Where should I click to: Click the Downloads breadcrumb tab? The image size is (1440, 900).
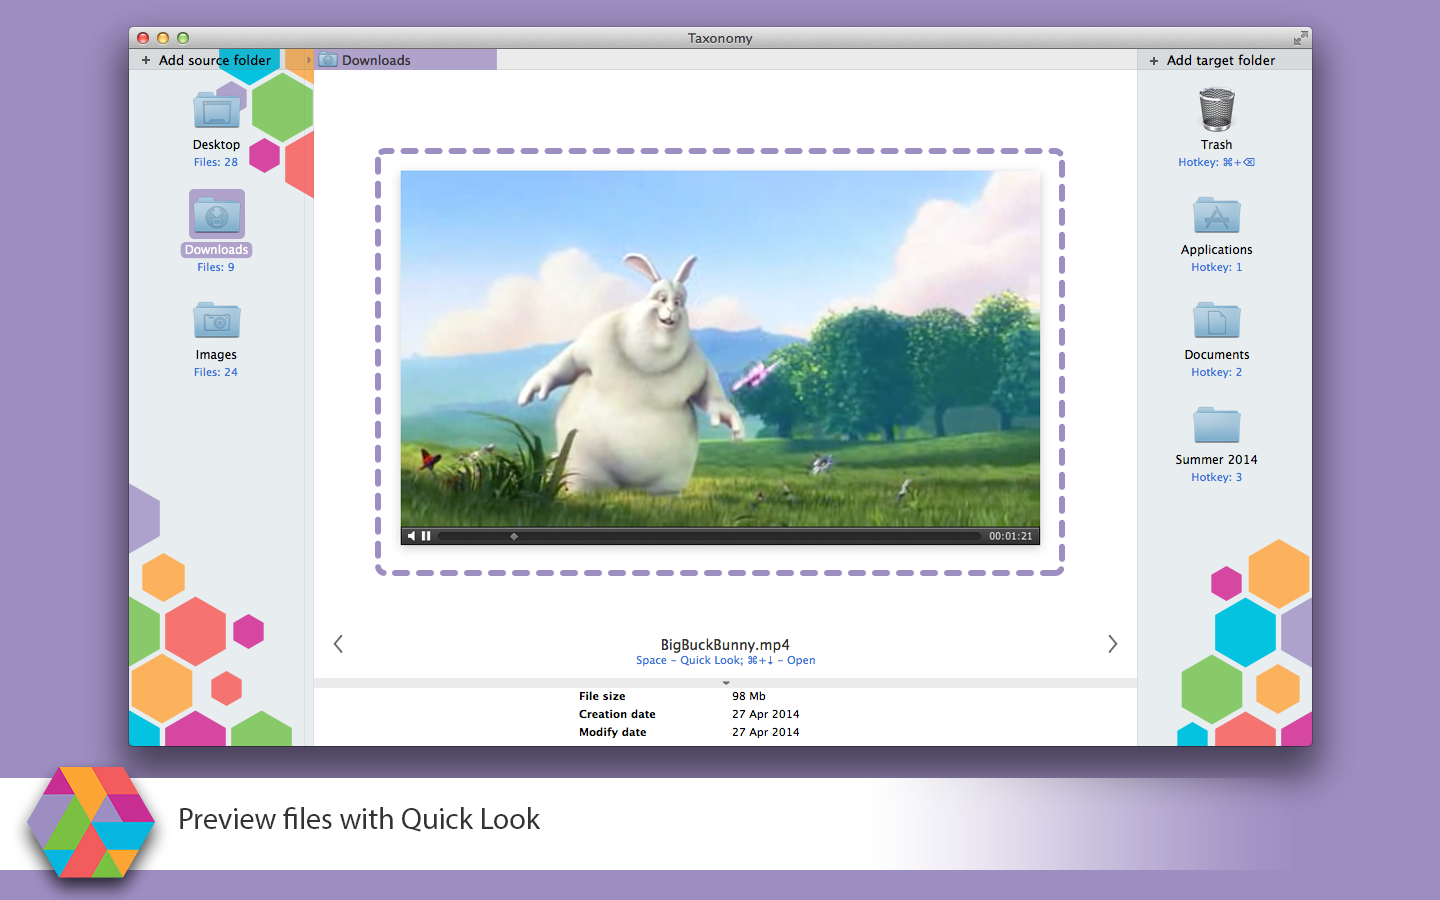(376, 60)
